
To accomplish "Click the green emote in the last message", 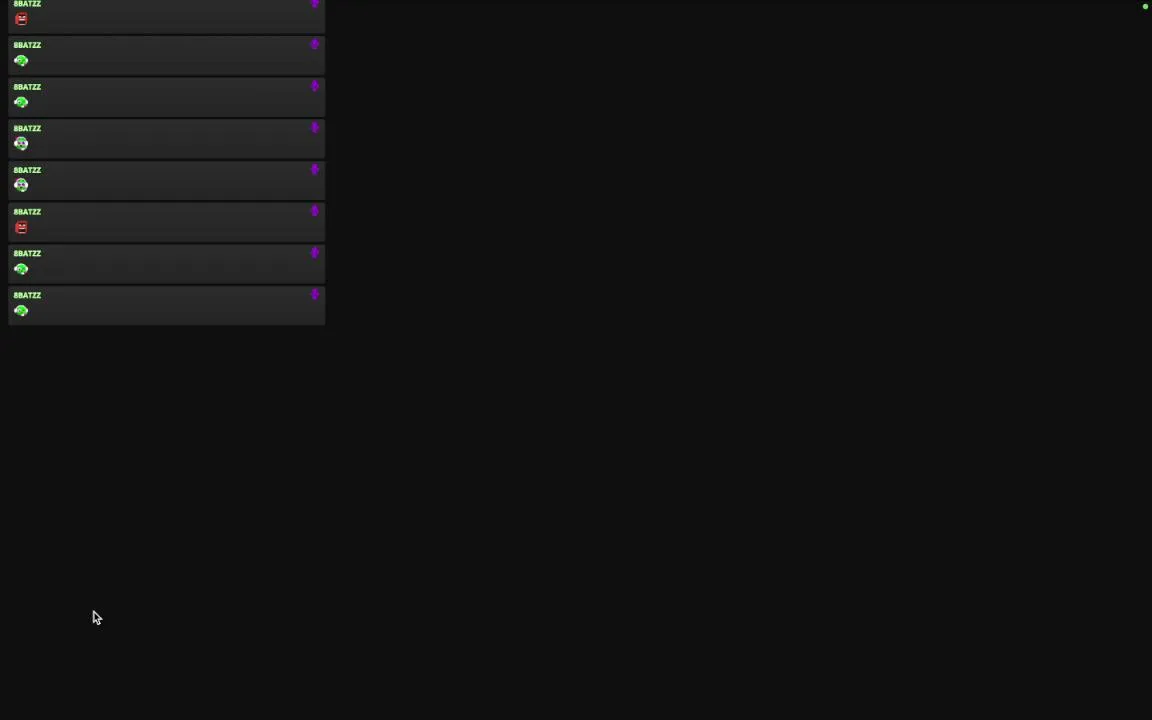I will pos(21,311).
